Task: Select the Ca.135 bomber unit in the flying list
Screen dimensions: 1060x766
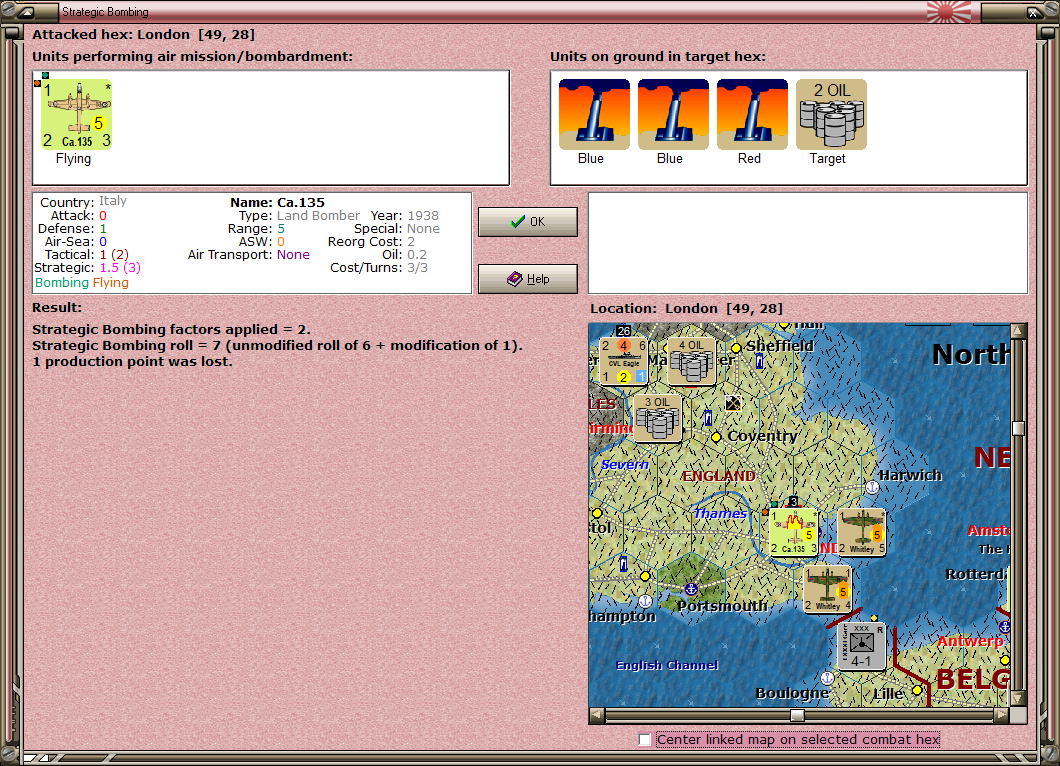Action: tap(76, 114)
